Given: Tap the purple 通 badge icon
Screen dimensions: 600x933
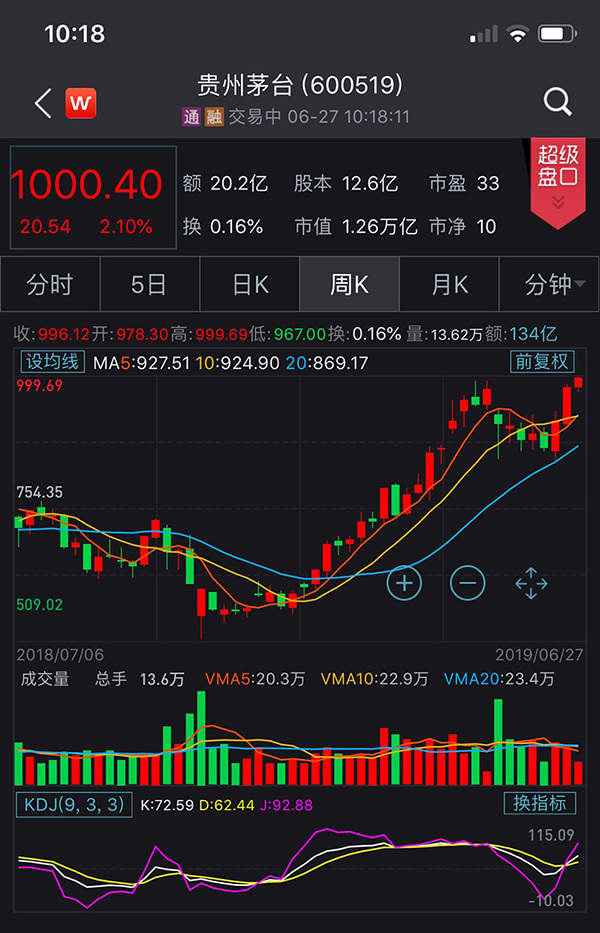Looking at the screenshot, I should coord(191,117).
